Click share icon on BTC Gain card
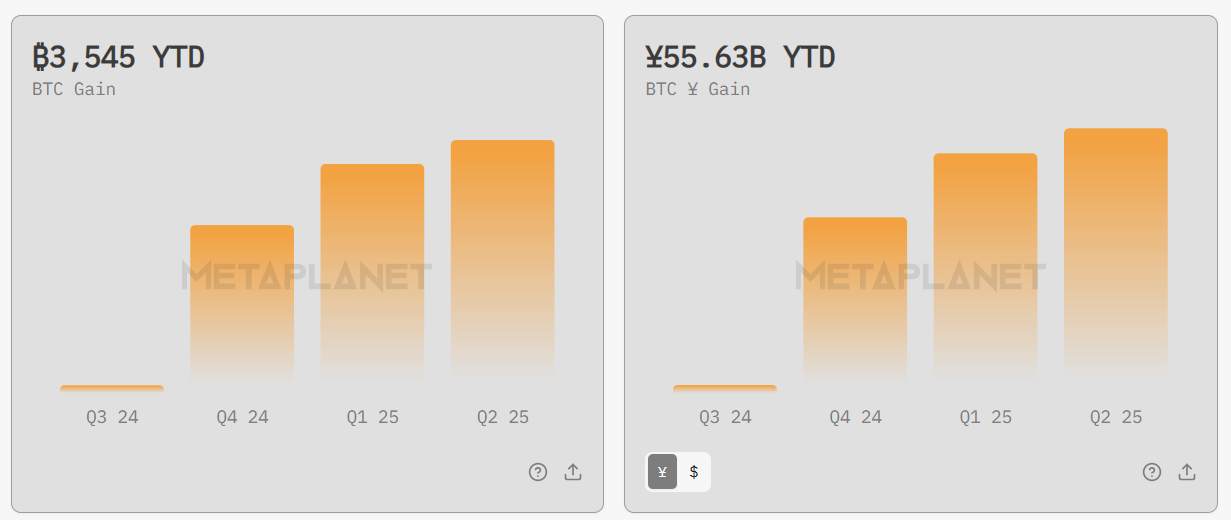This screenshot has height=520, width=1231. (x=573, y=472)
